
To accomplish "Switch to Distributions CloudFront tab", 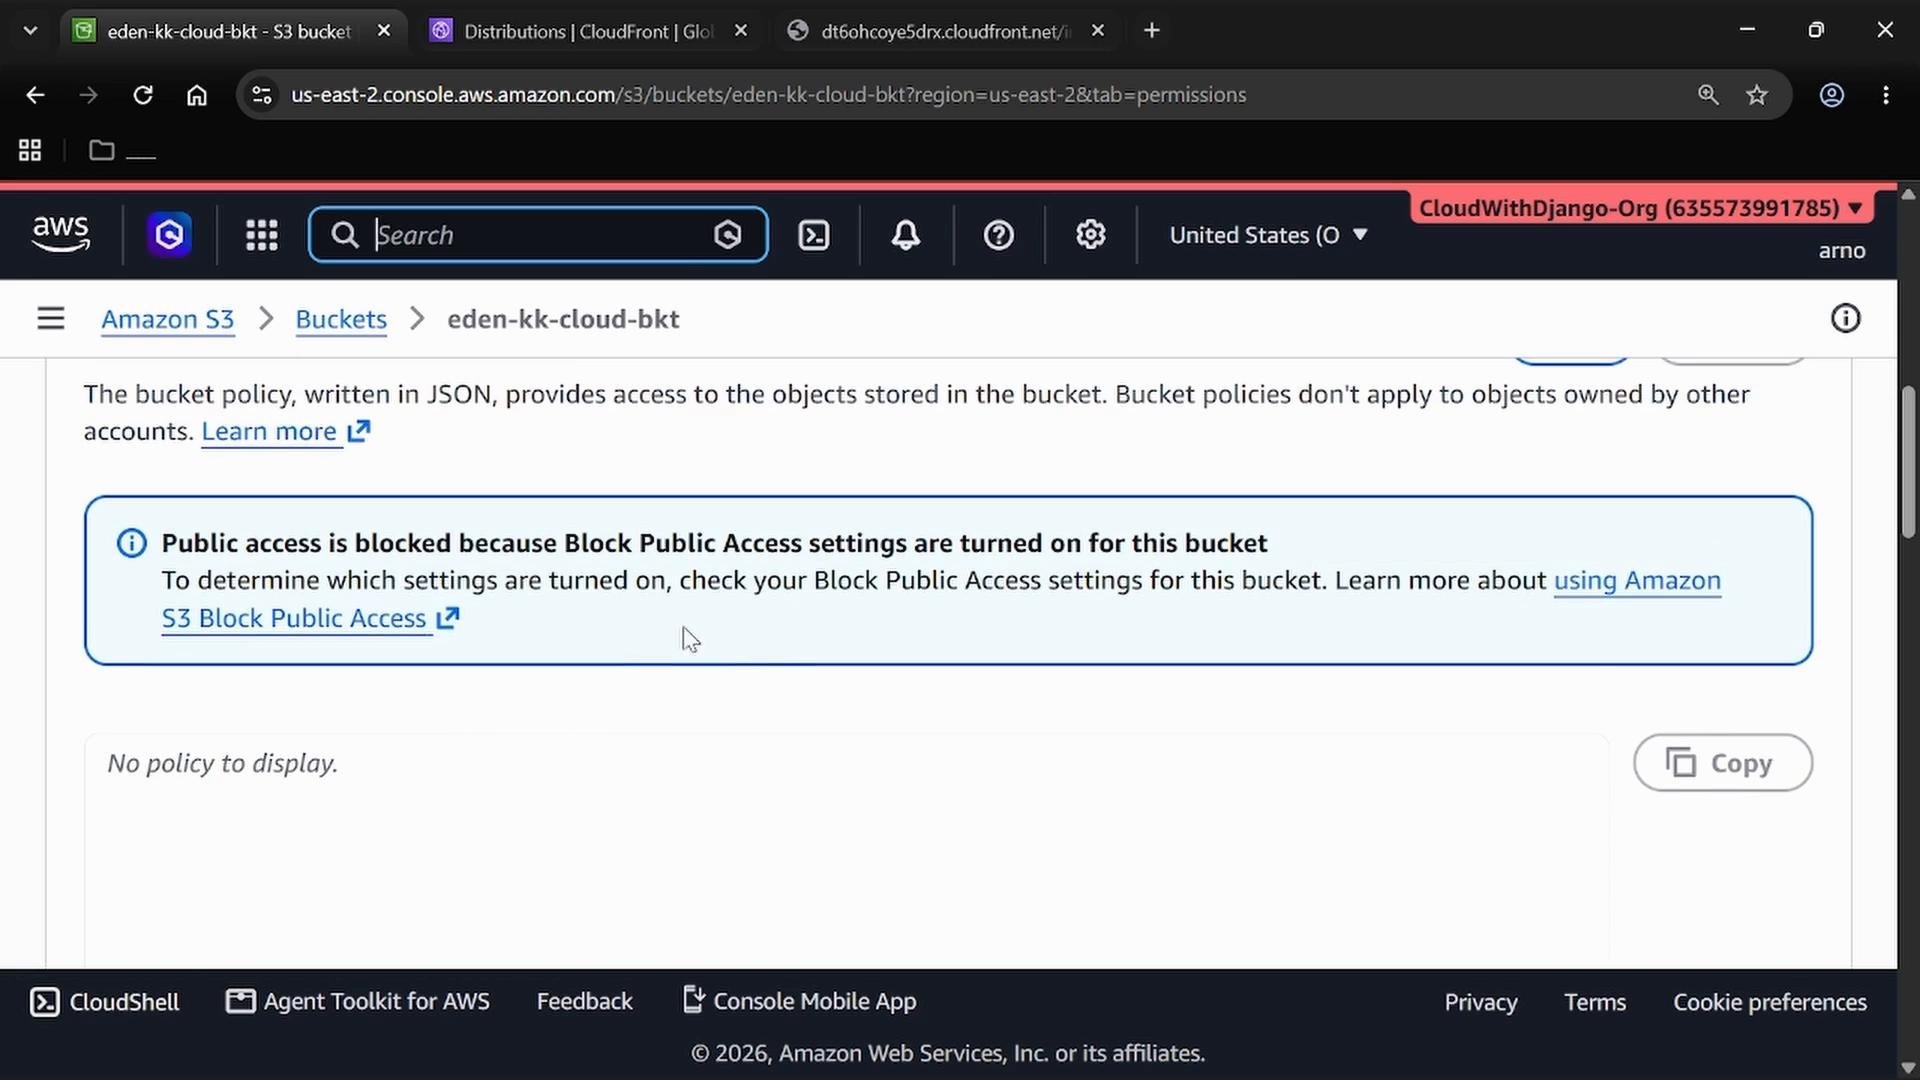I will click(588, 31).
